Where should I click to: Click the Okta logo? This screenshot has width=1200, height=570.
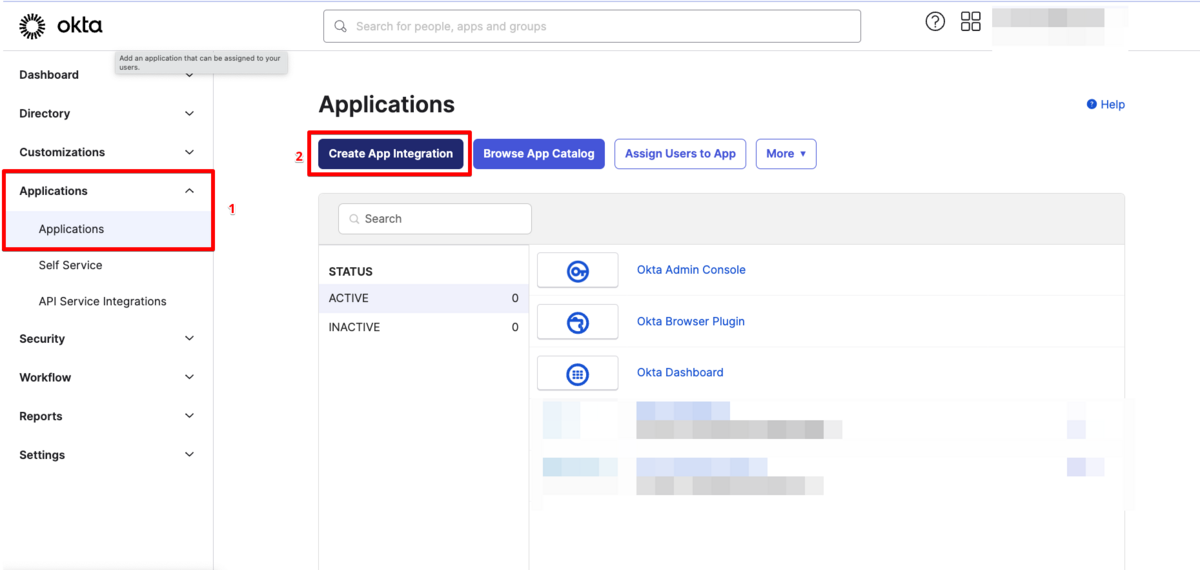61,26
